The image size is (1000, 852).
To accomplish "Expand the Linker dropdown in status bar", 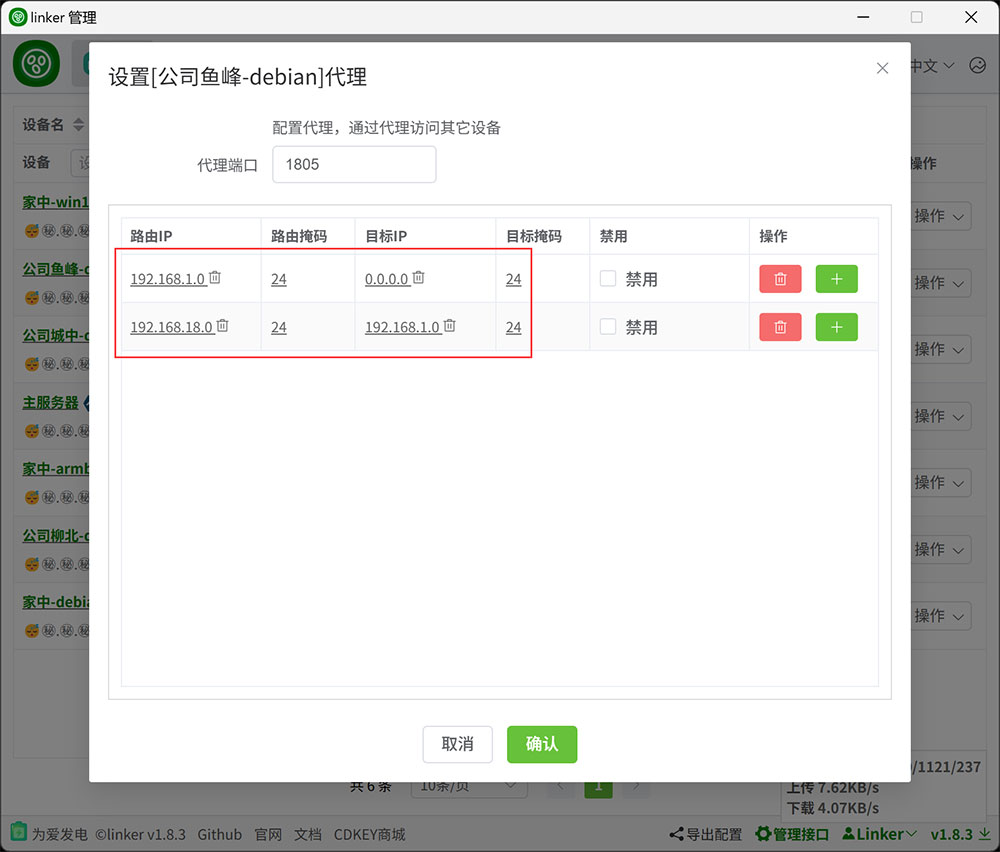I will [x=880, y=834].
